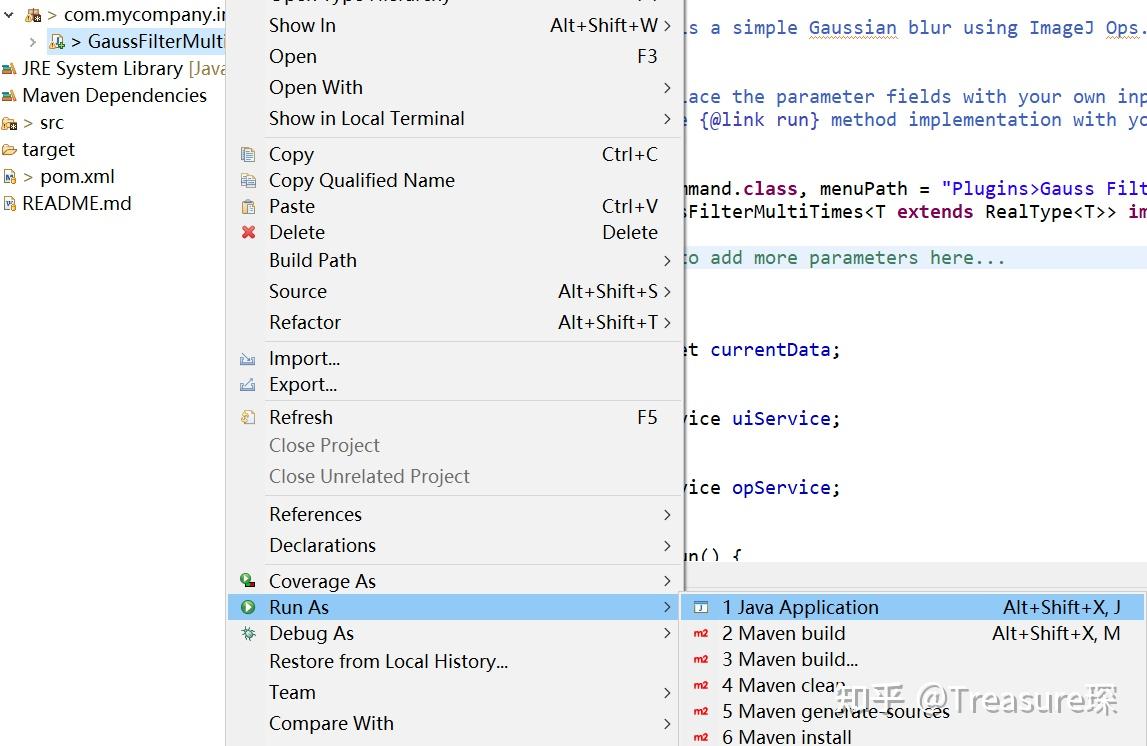Click the Maven install m2 icon

(x=701, y=737)
